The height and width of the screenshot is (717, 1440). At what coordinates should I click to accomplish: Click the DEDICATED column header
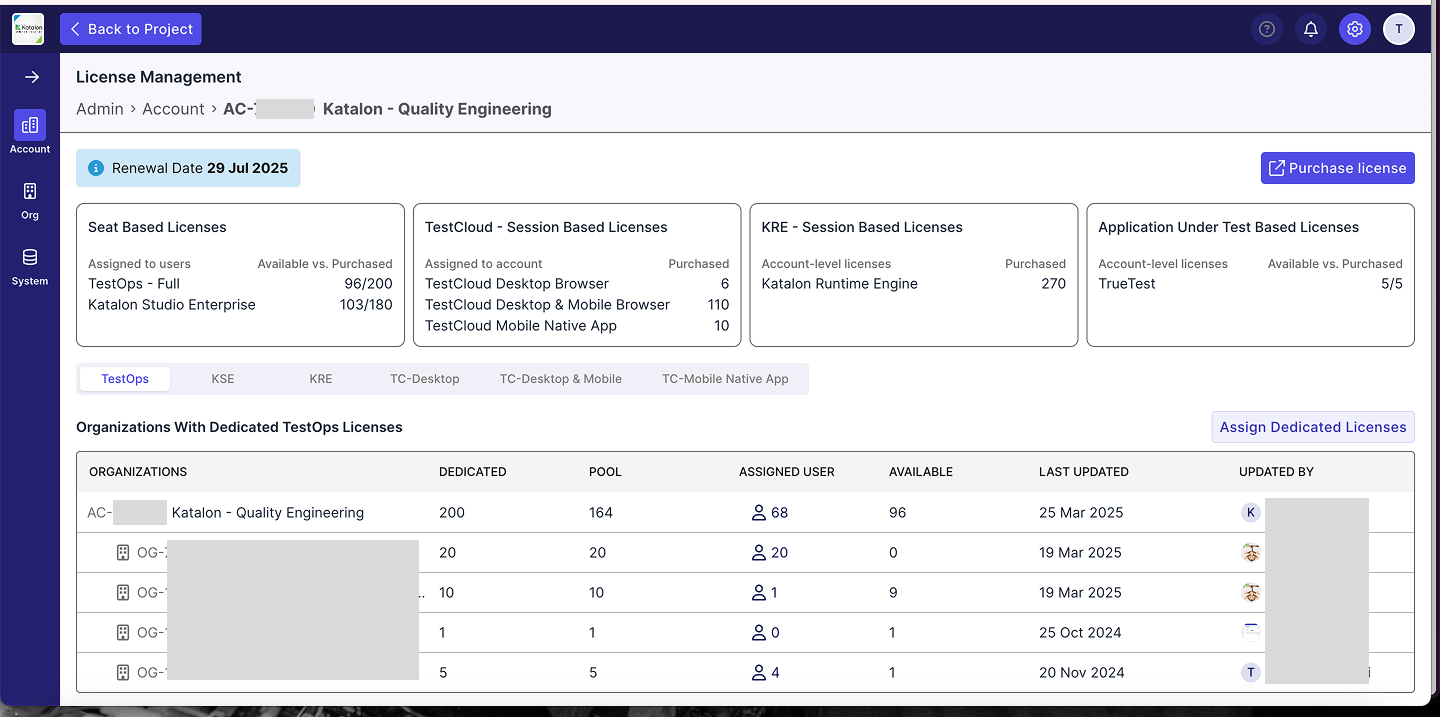(472, 472)
